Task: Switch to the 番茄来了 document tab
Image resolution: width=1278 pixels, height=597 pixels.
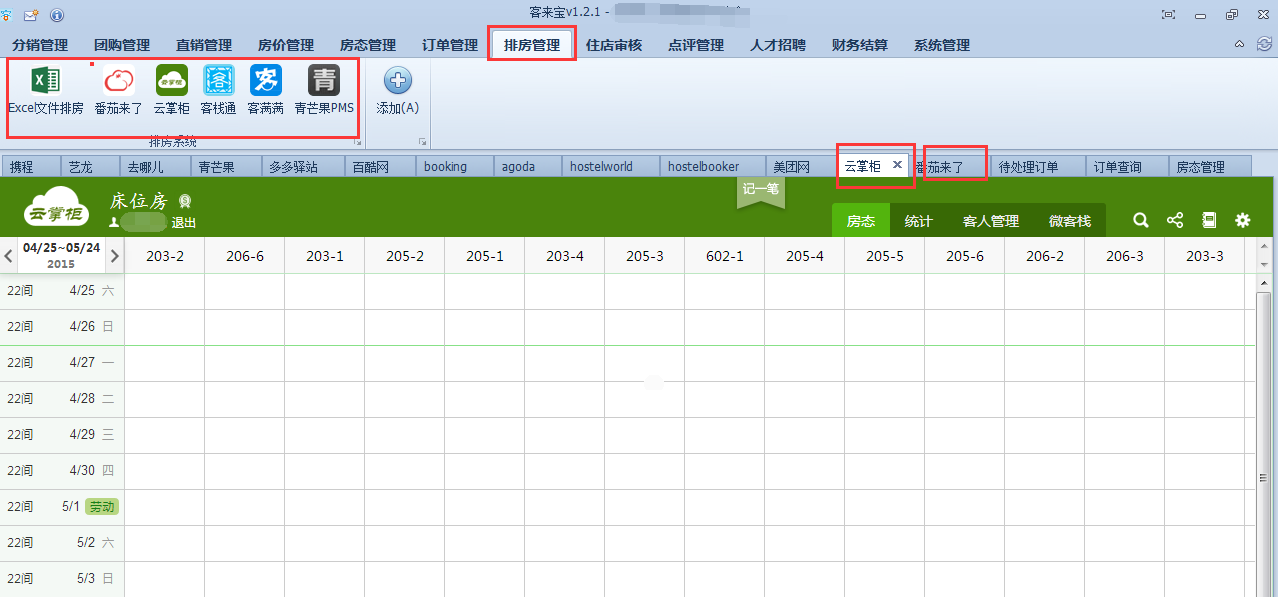Action: tap(948, 167)
